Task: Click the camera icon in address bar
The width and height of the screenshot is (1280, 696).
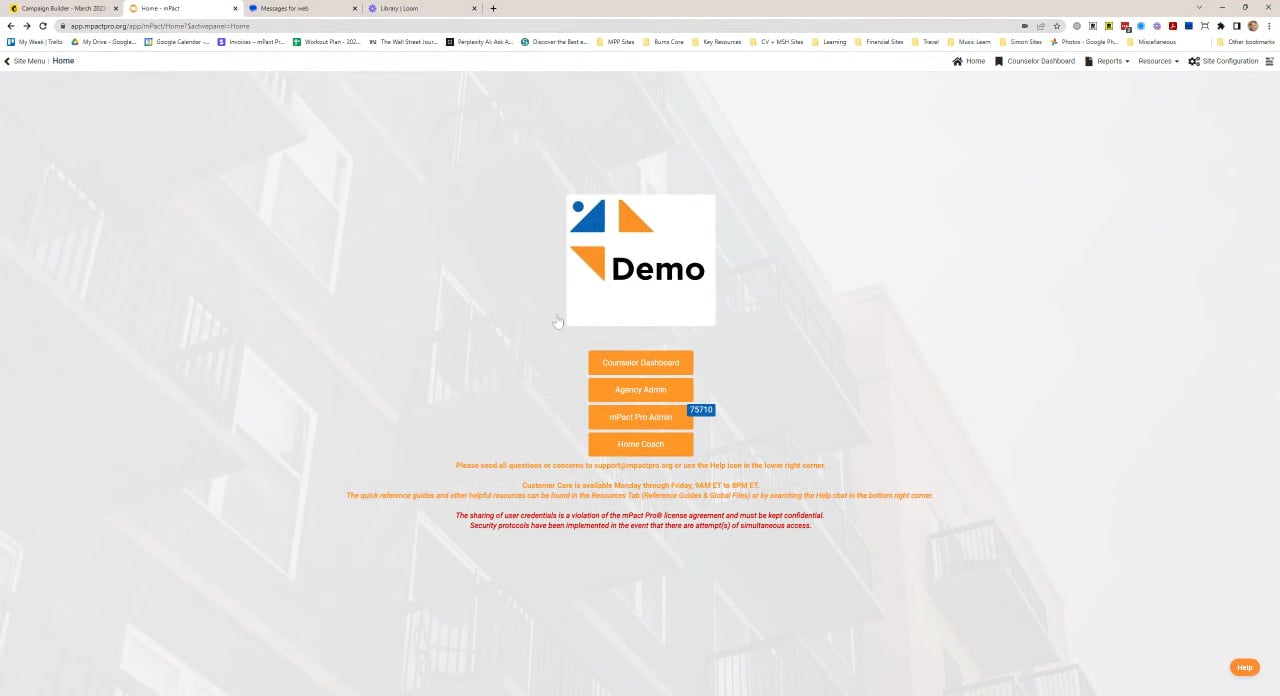Action: pos(1025,26)
